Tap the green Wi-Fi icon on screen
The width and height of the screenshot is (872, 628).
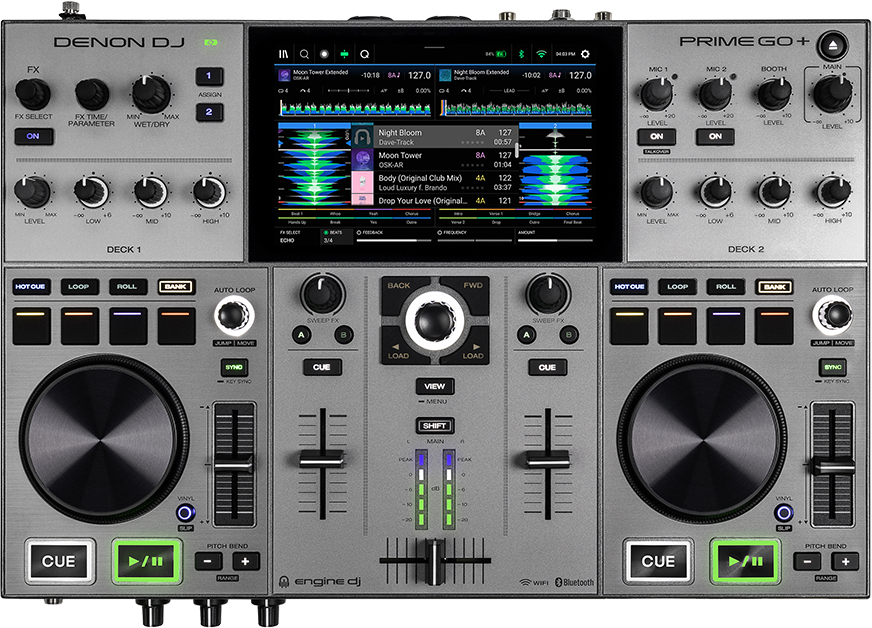541,53
